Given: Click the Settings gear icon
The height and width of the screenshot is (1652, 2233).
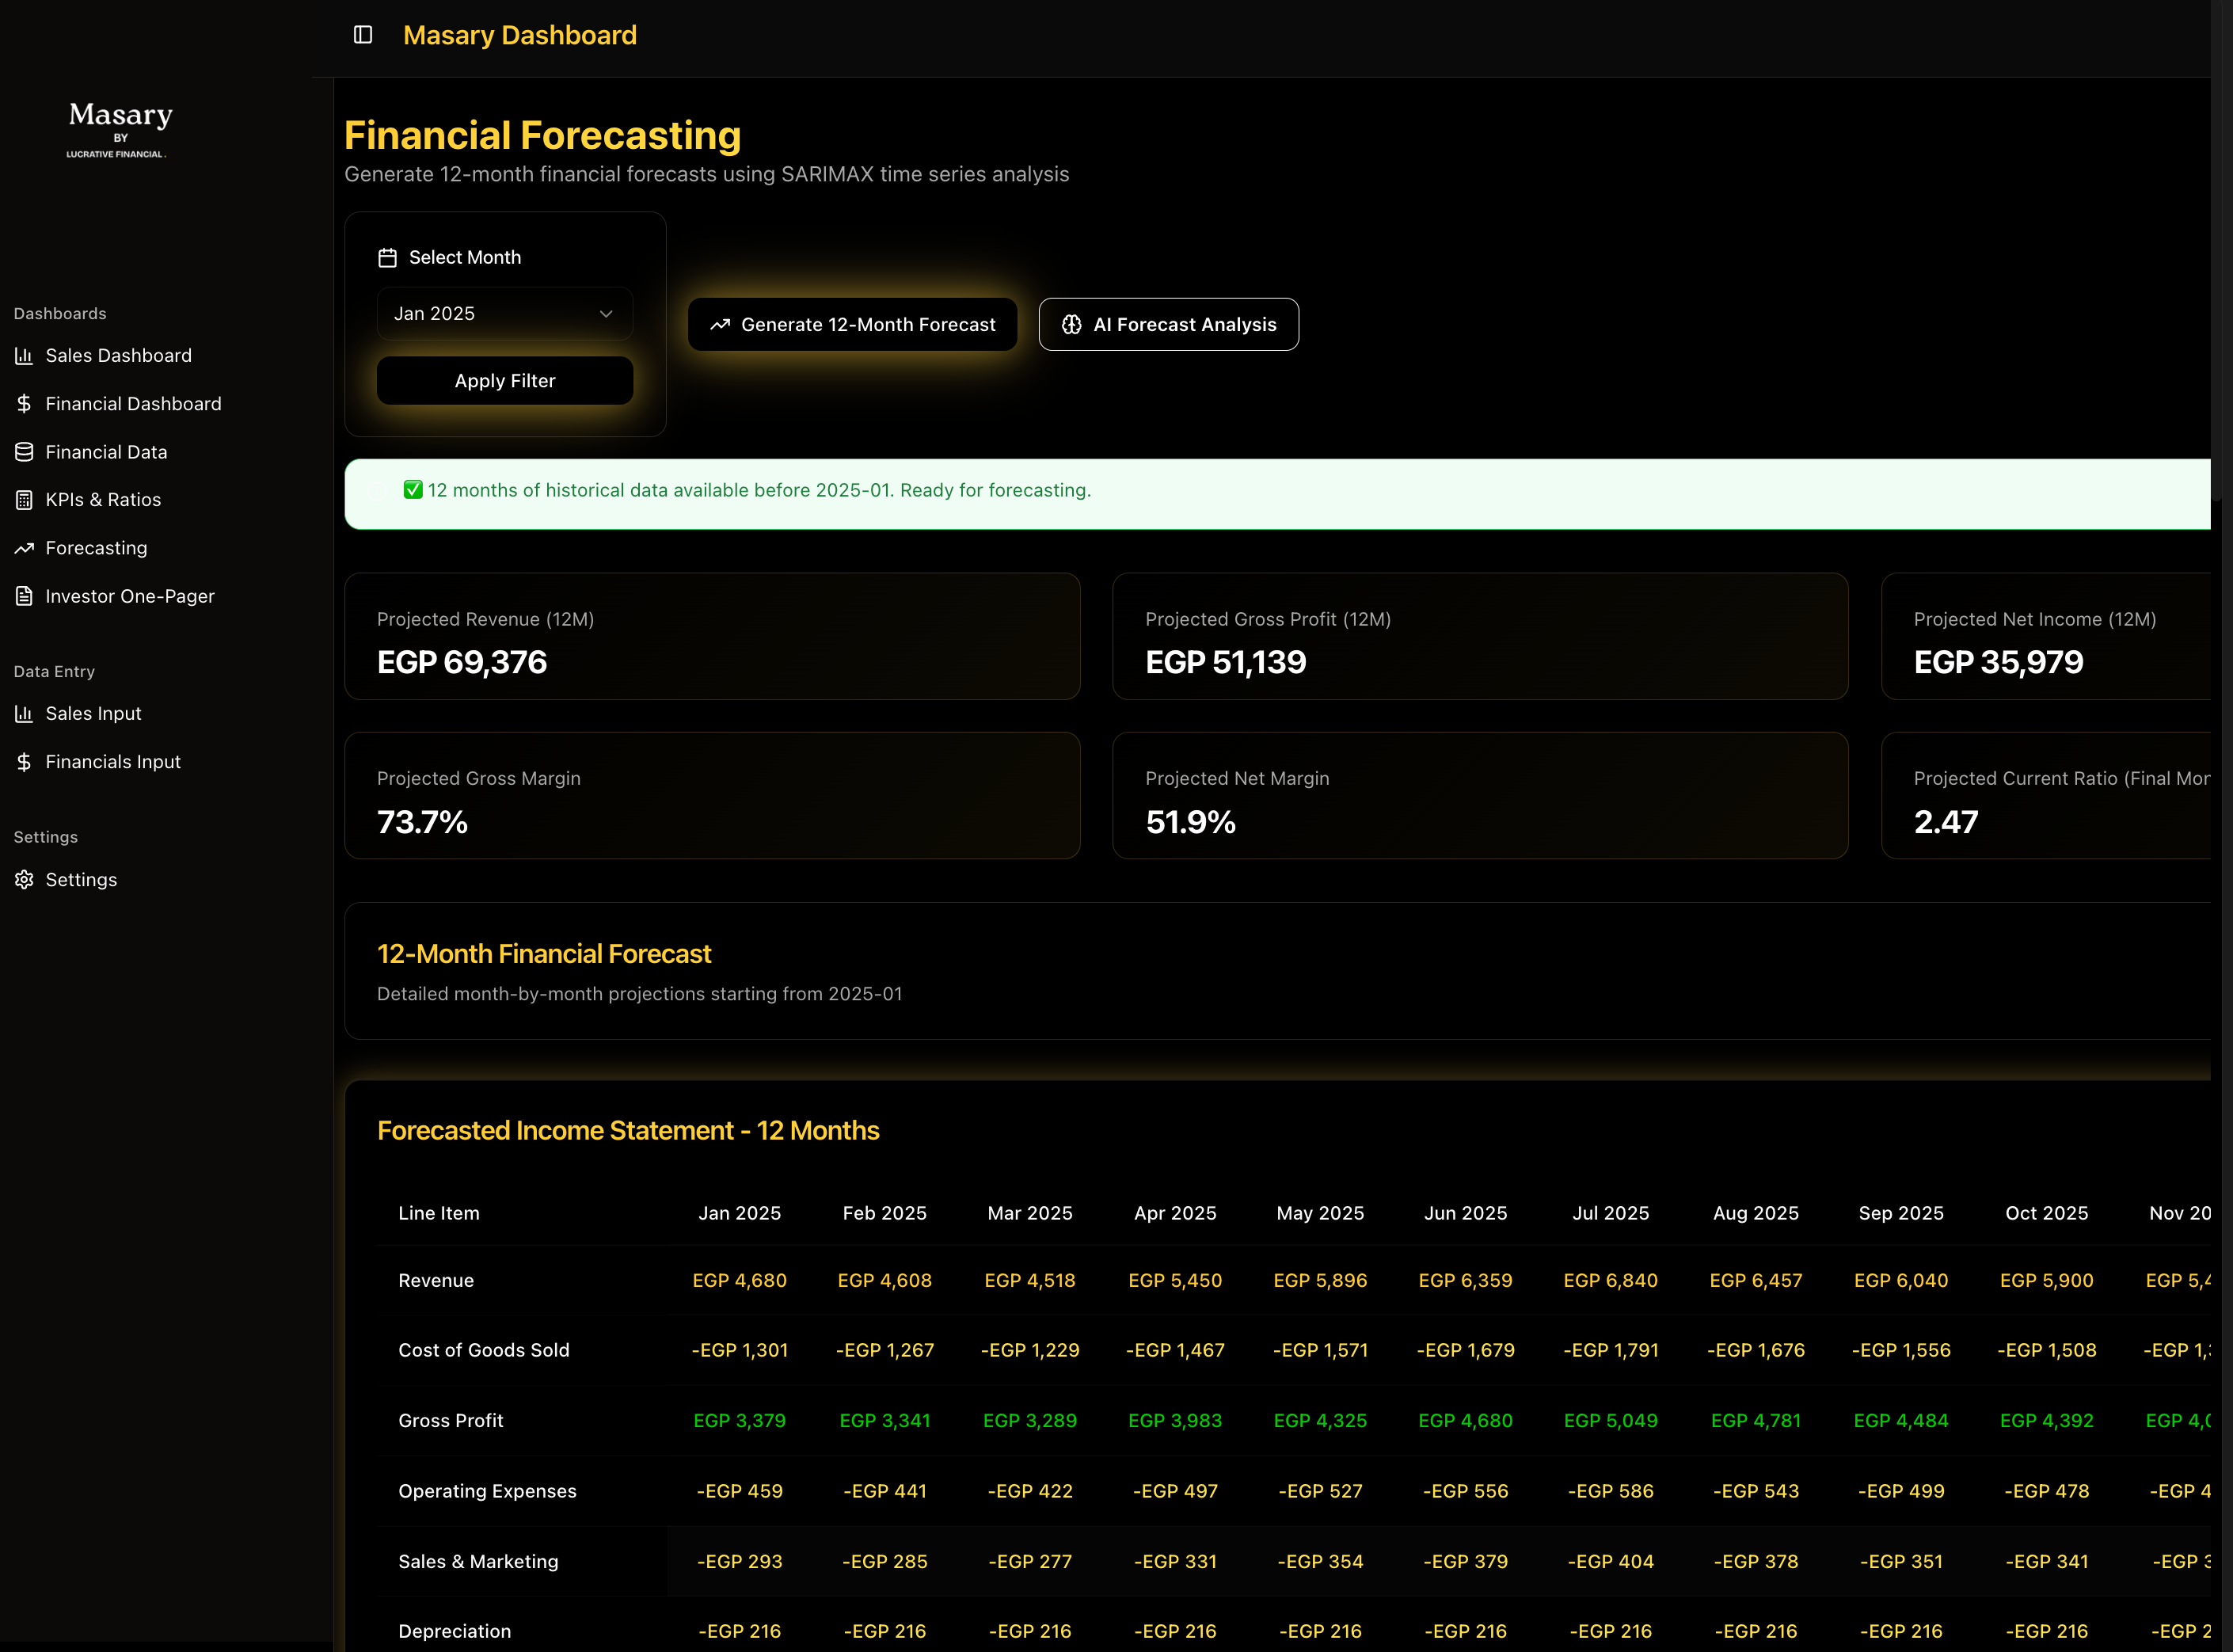Looking at the screenshot, I should pos(24,880).
